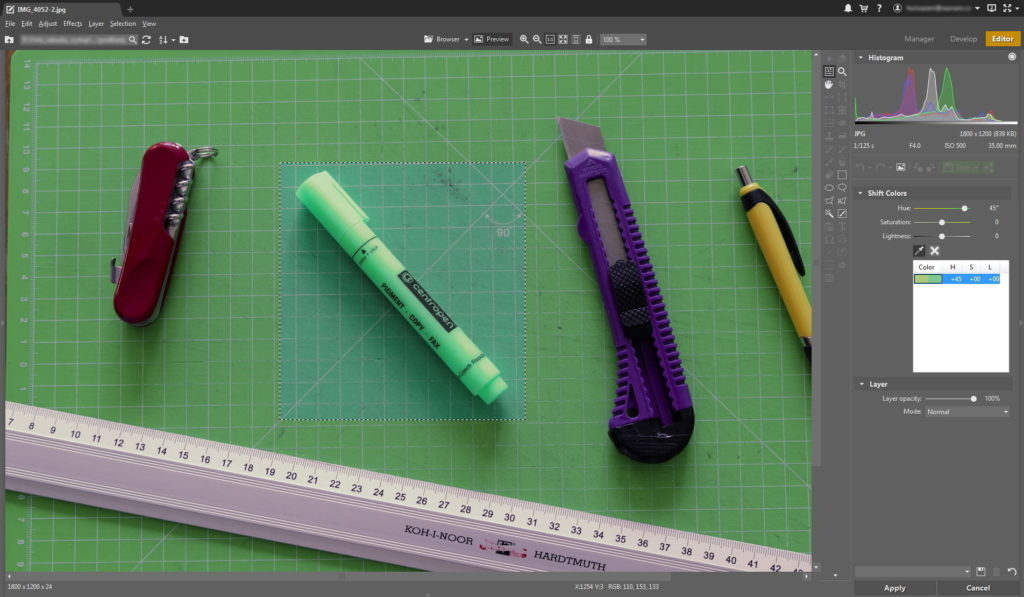
Task: Click the Lightness slider handle
Action: click(x=942, y=236)
